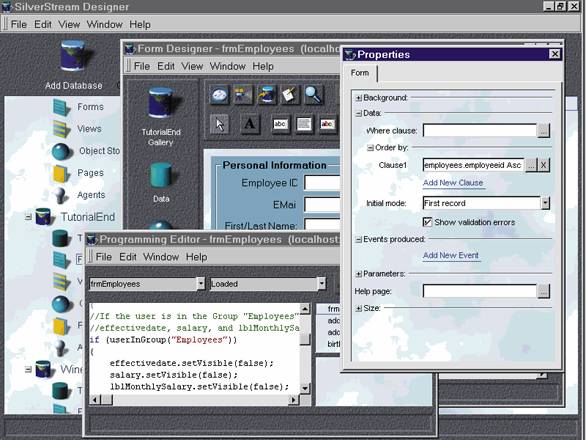Expand the Parameters section
This screenshot has width=586, height=440.
(358, 274)
